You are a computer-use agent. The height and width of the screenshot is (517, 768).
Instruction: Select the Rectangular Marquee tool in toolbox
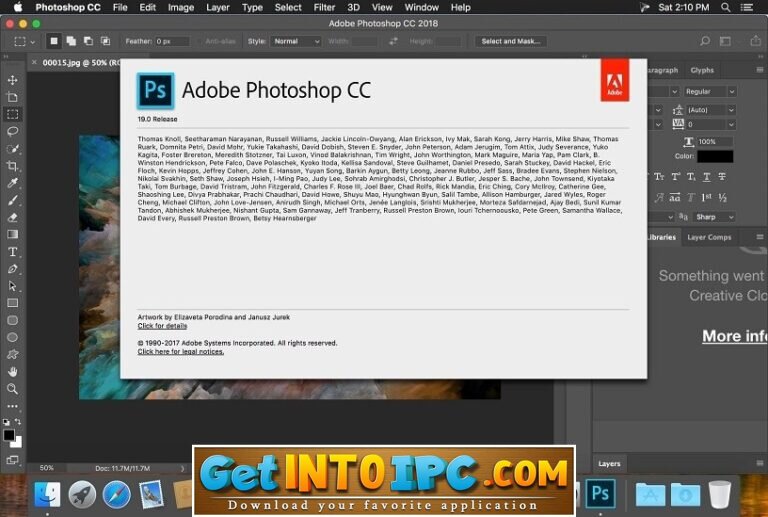(13, 114)
